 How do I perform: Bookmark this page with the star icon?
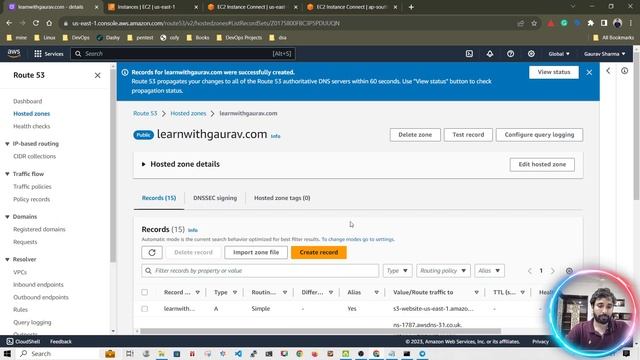534,23
